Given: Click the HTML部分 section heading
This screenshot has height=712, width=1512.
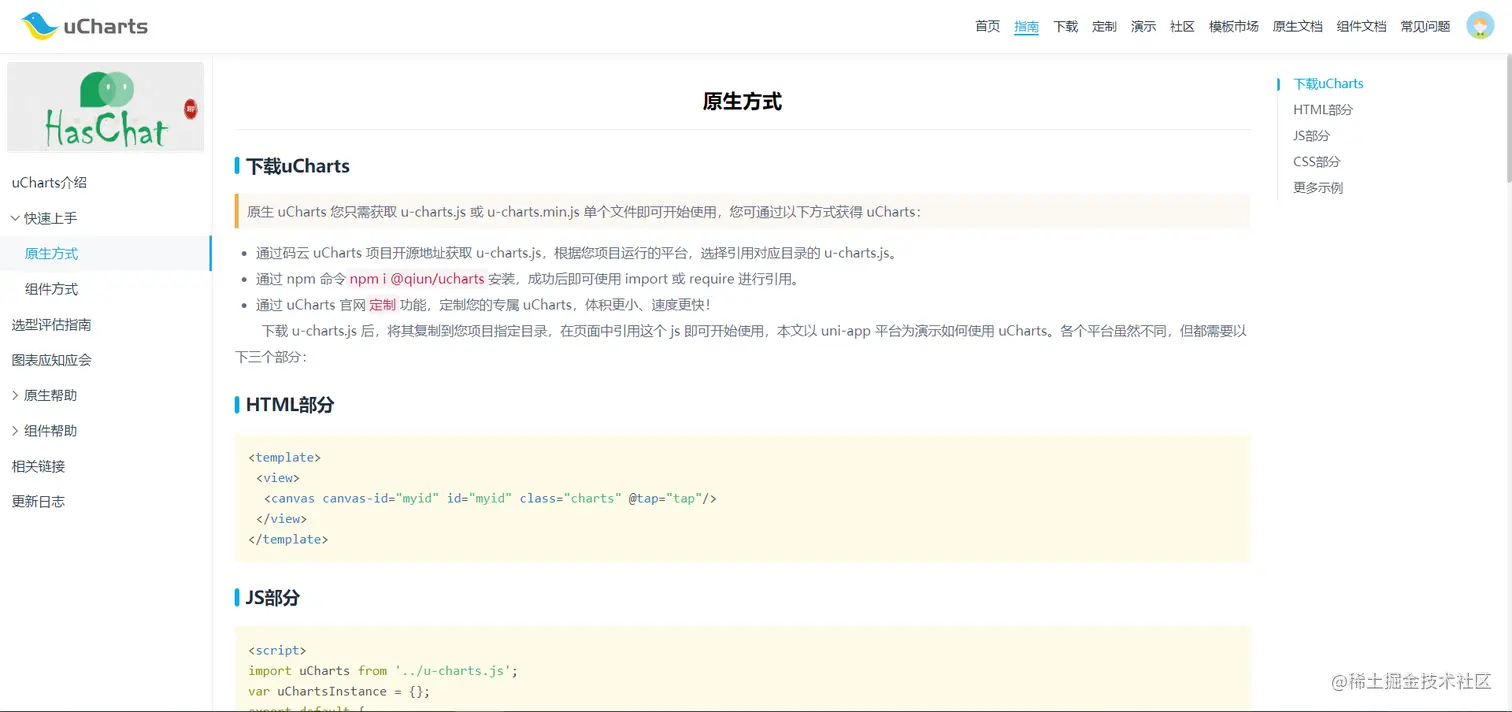Looking at the screenshot, I should pos(290,405).
